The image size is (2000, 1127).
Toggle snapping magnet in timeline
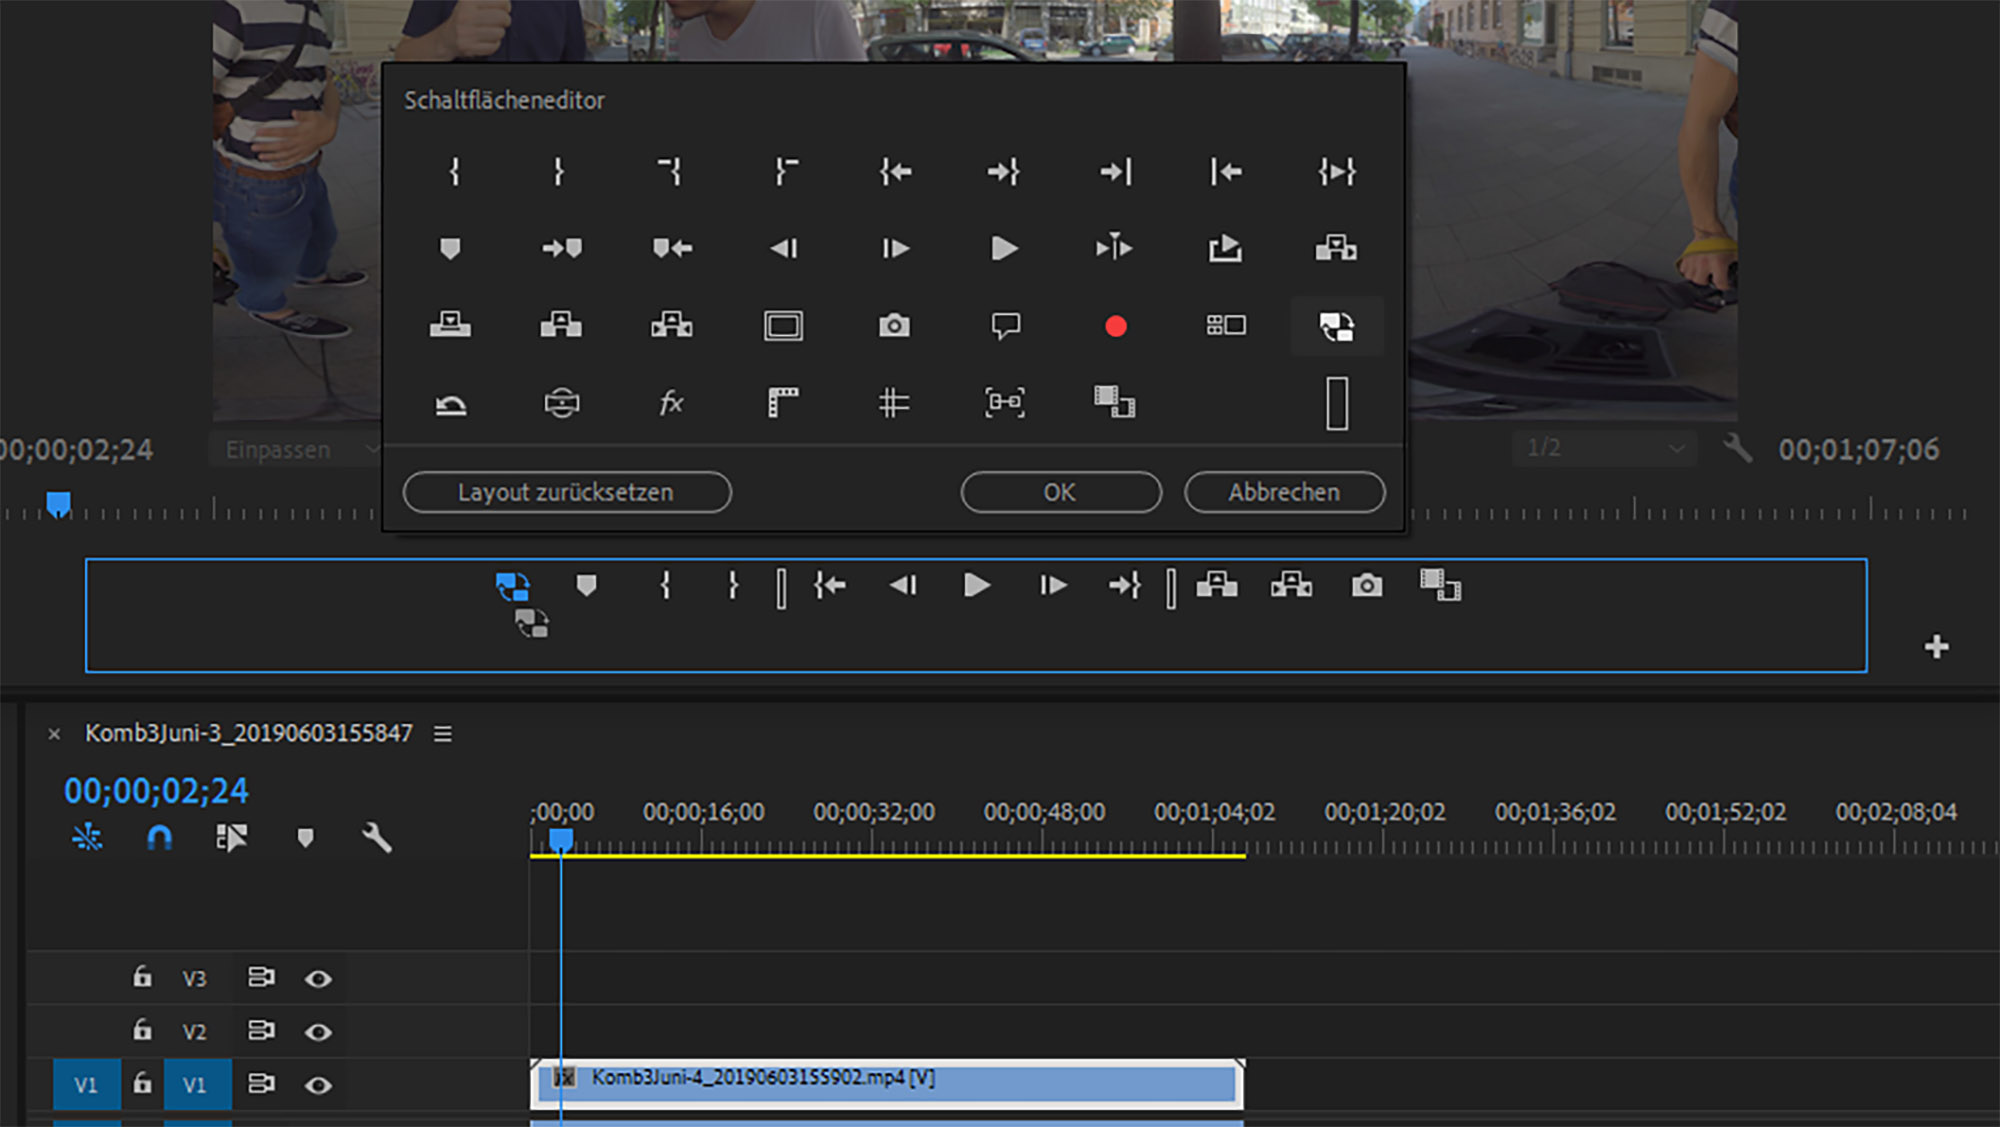point(159,838)
